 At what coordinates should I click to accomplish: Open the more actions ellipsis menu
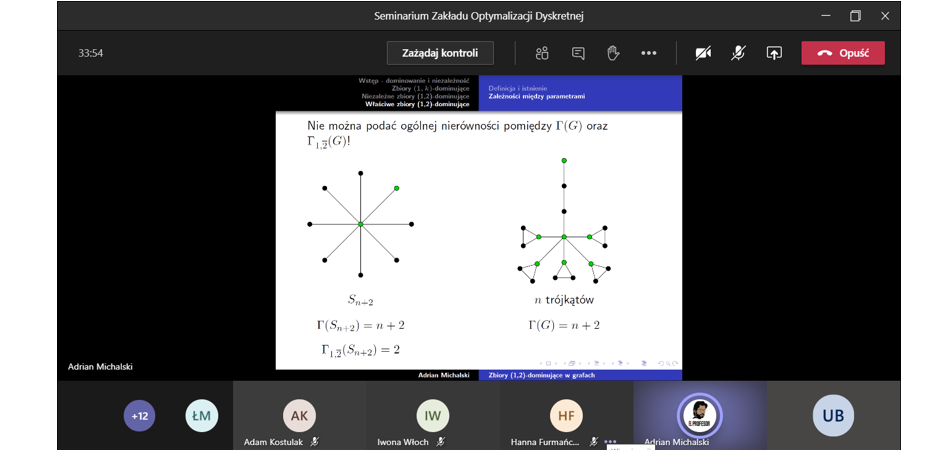click(x=648, y=53)
